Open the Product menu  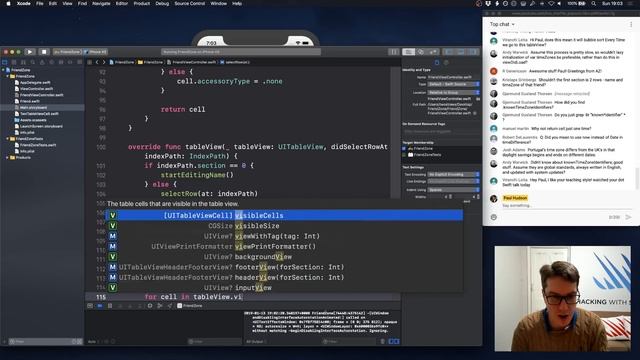pyautogui.click(x=142, y=3)
